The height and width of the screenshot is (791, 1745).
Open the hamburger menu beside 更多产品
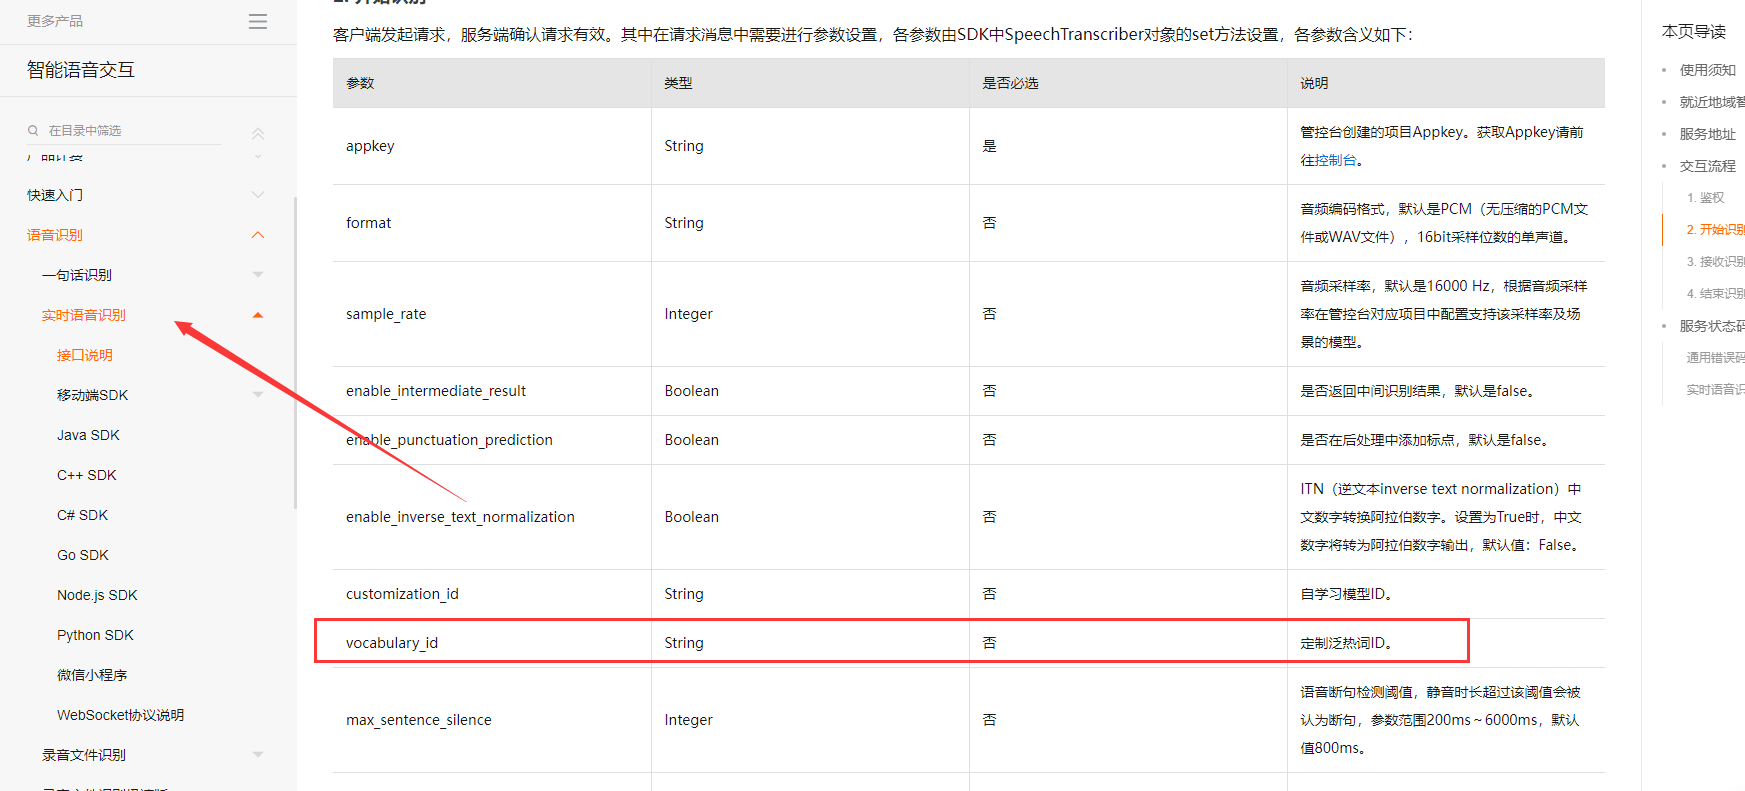[x=258, y=21]
